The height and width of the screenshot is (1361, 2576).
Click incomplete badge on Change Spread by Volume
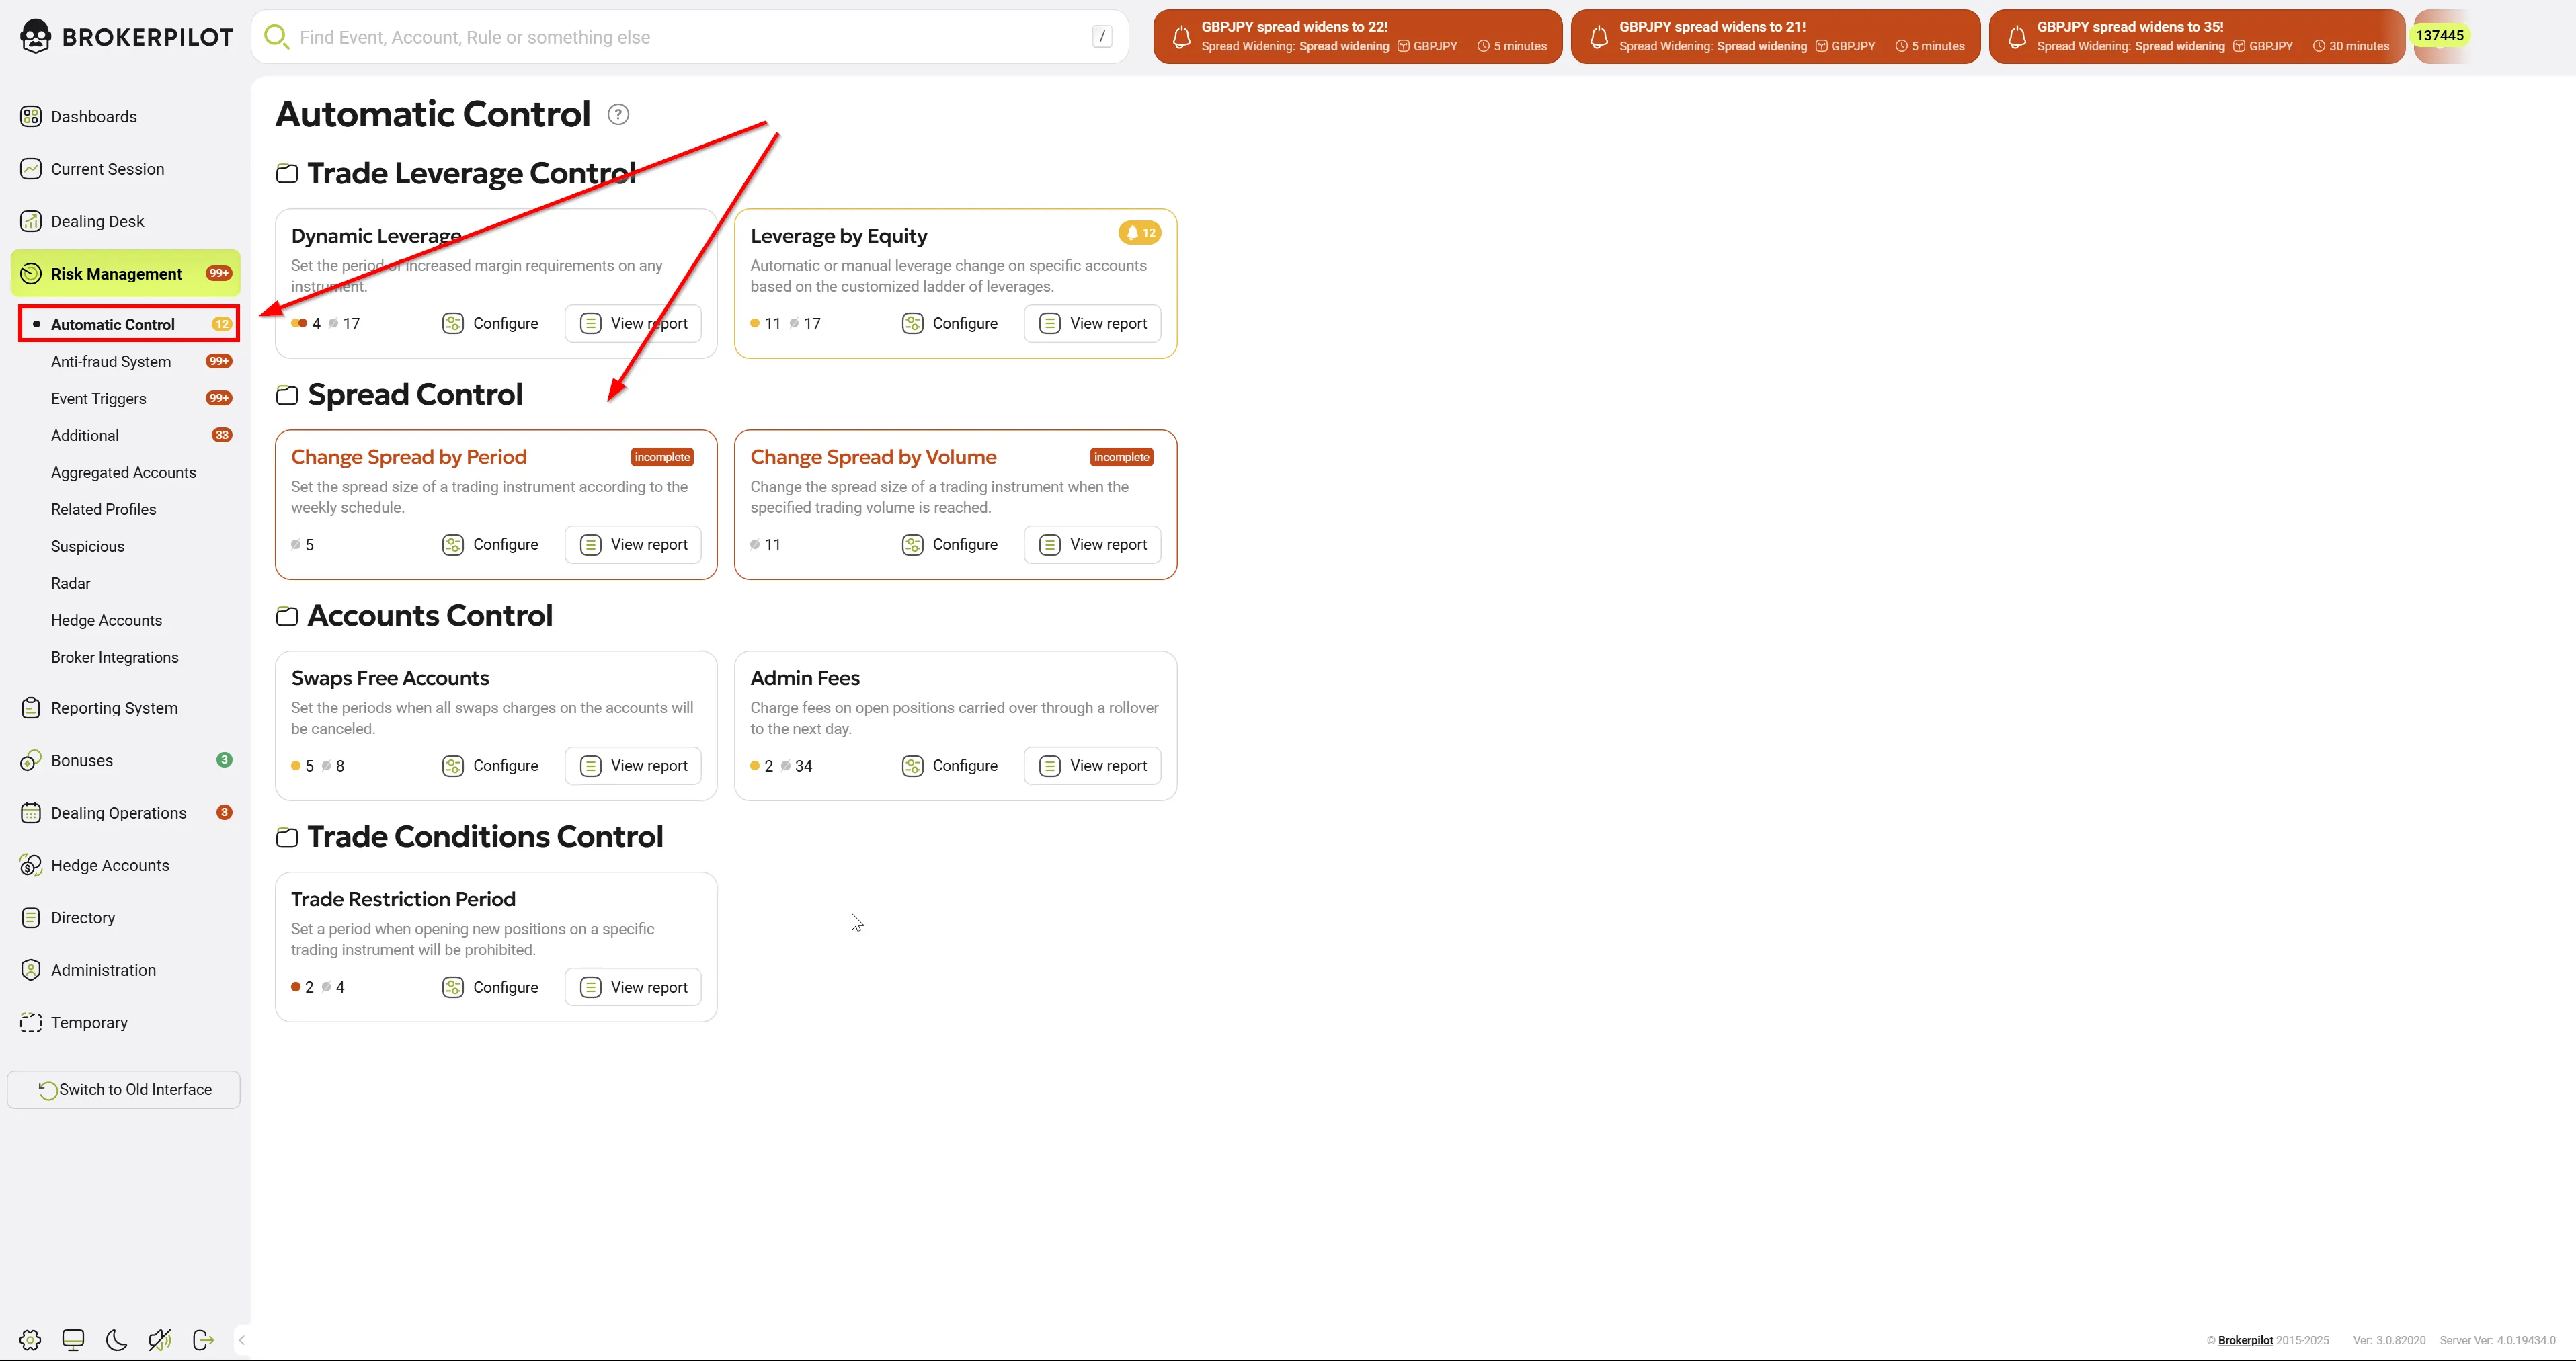coord(1122,457)
